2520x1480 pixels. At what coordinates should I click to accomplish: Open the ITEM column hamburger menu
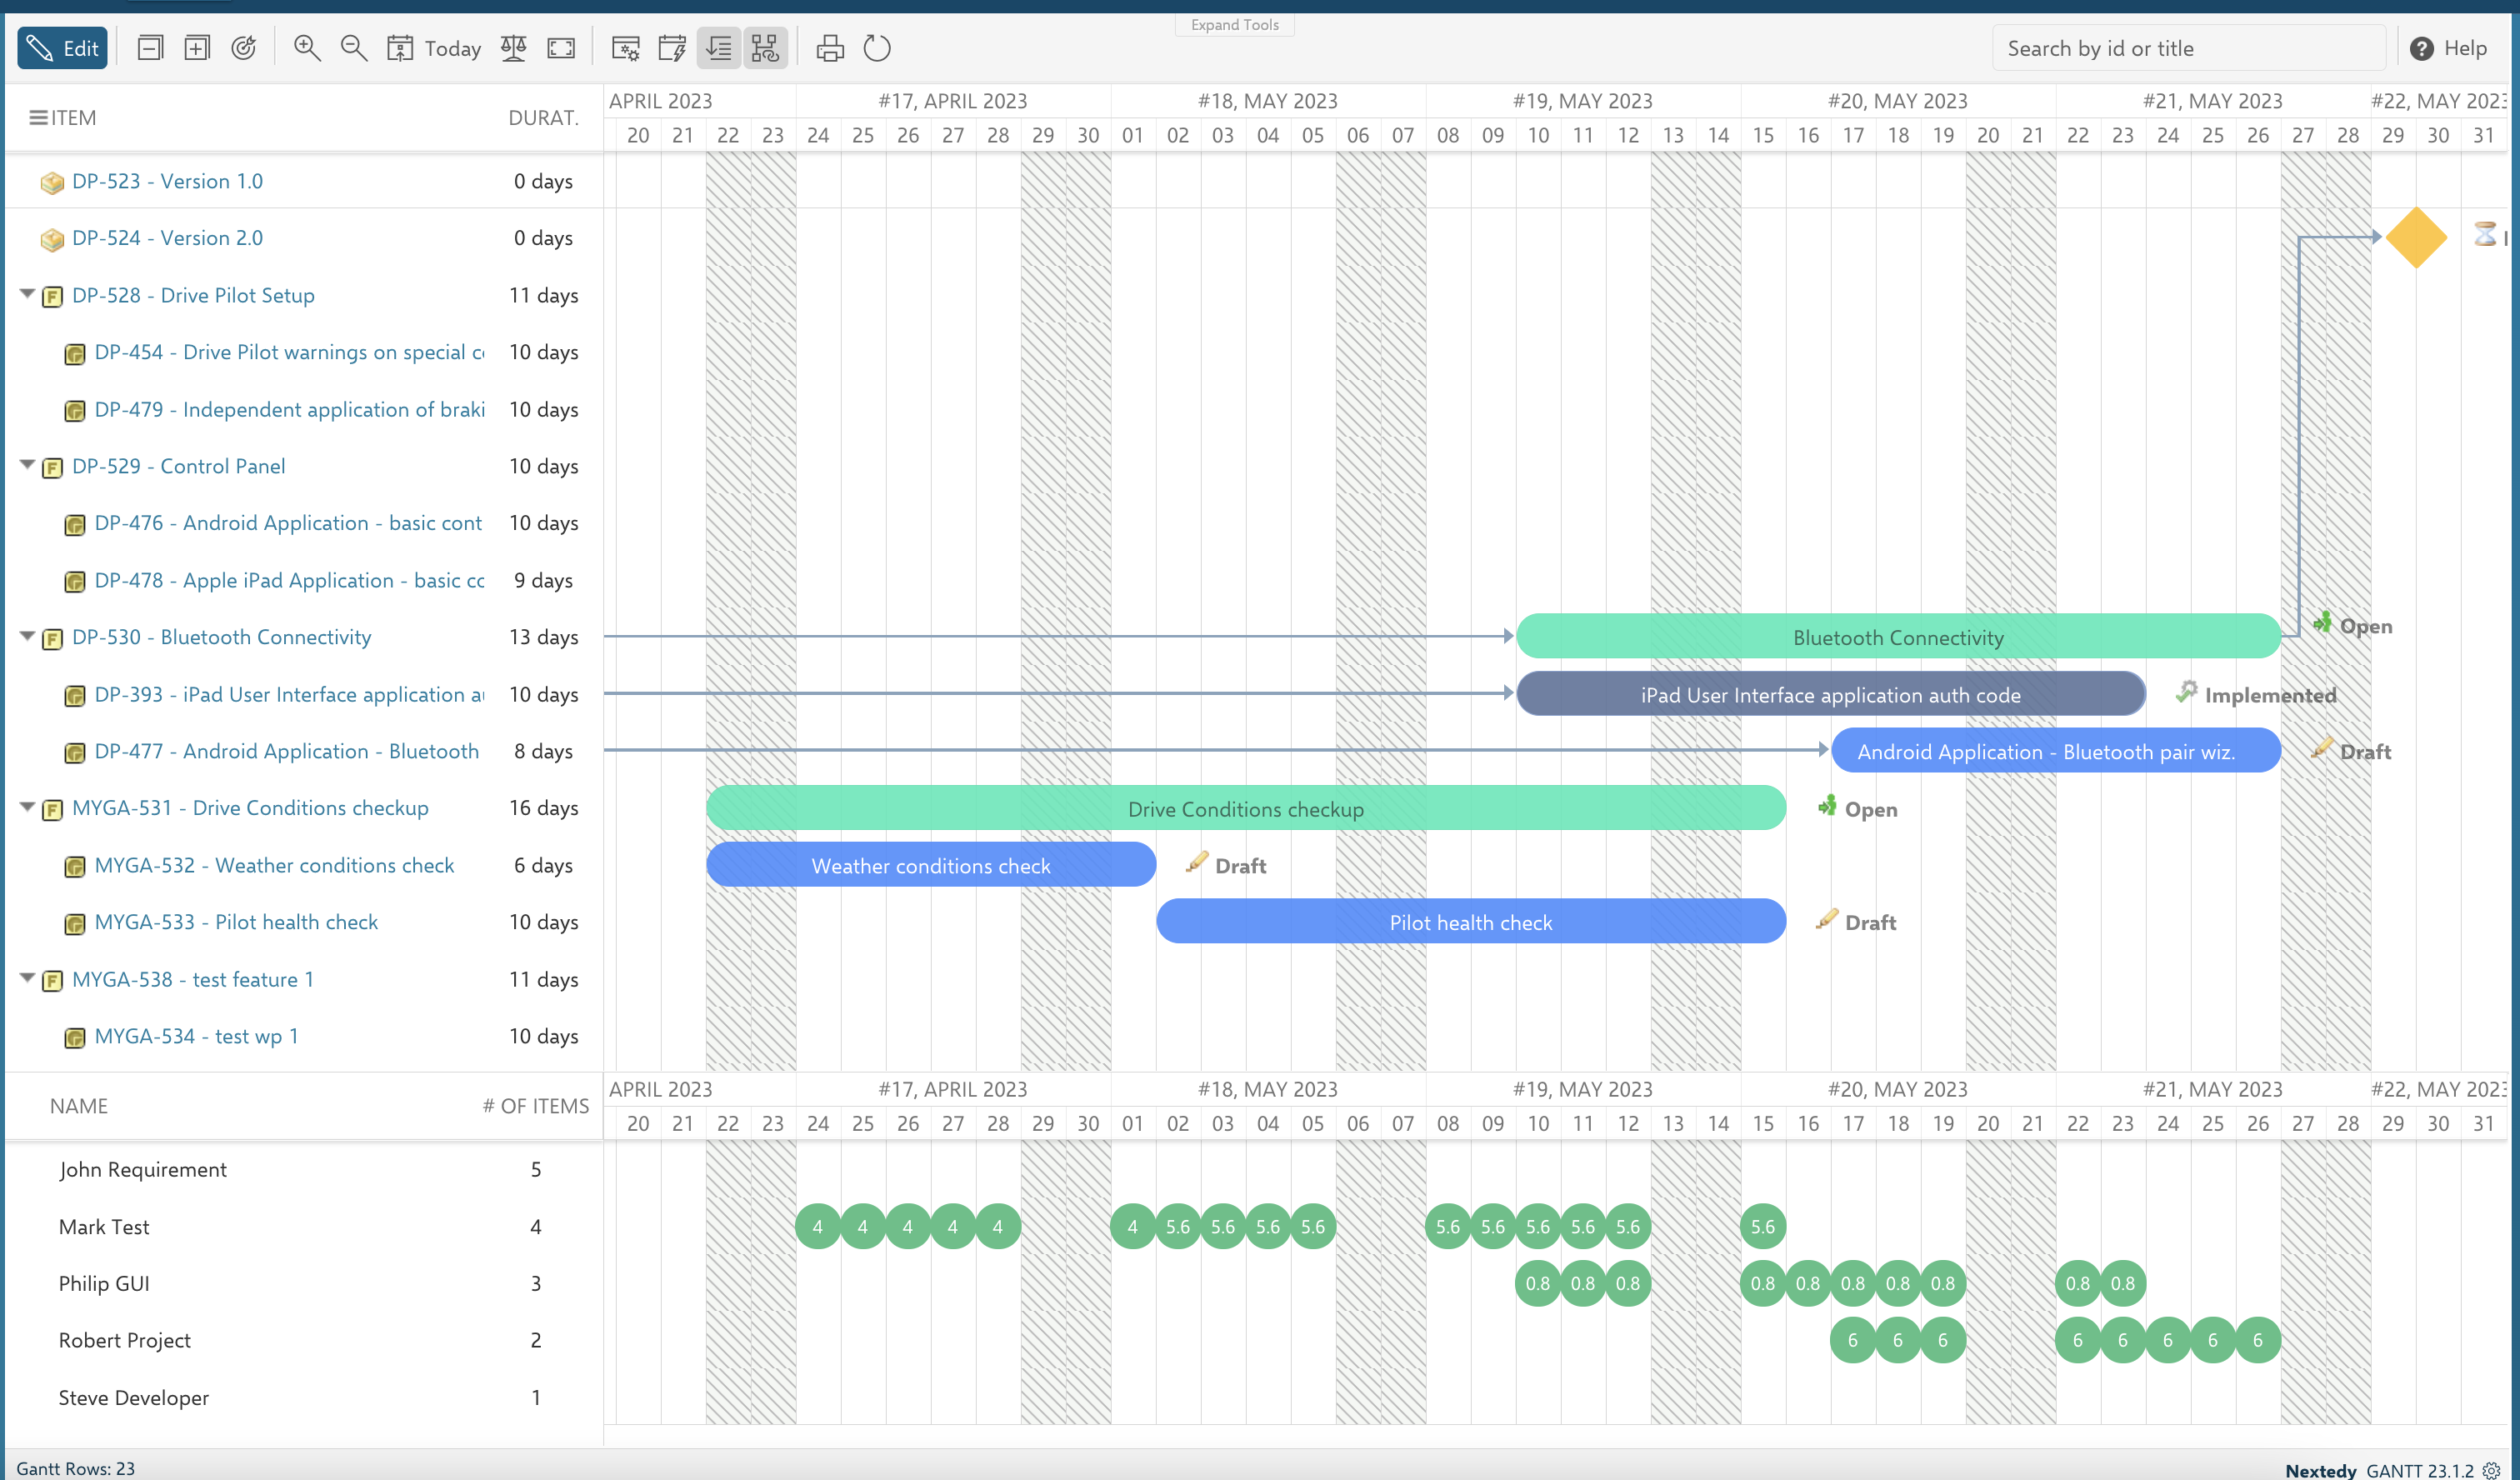tap(38, 118)
